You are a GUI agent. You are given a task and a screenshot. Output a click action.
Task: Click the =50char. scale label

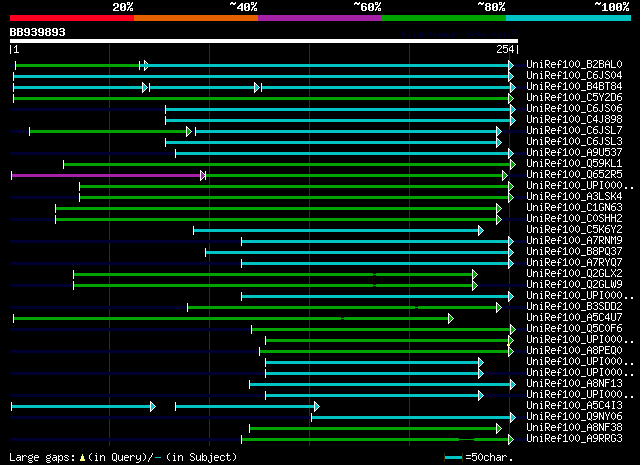(489, 457)
